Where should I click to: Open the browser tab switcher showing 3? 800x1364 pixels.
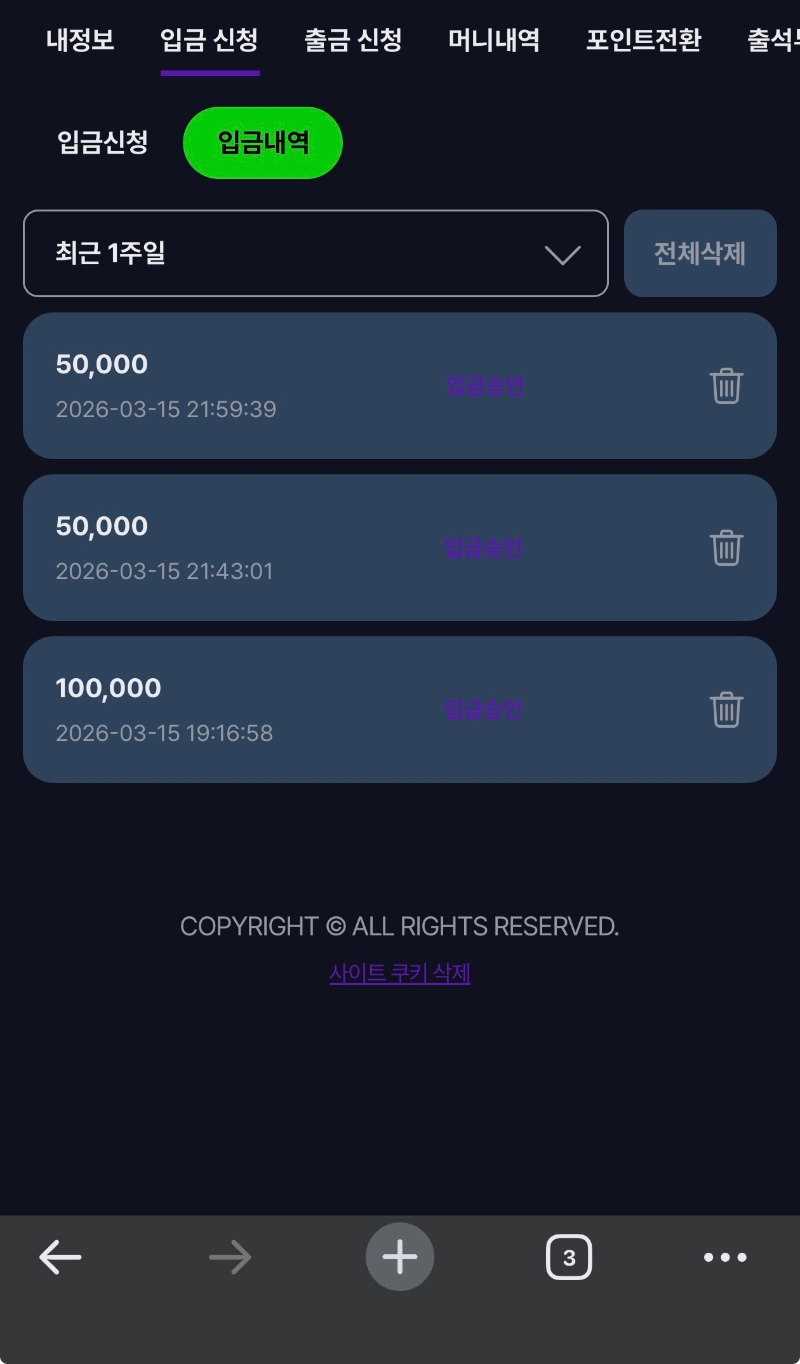(x=569, y=1257)
